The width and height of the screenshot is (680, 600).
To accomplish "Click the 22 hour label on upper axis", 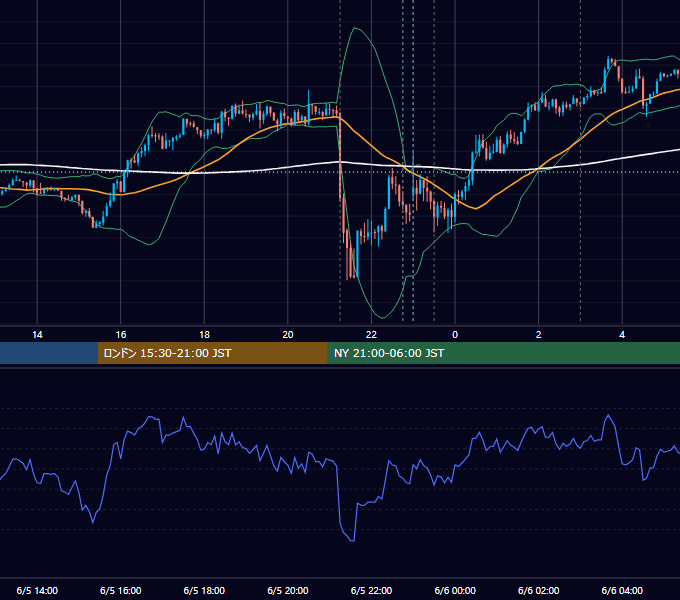I will [371, 335].
